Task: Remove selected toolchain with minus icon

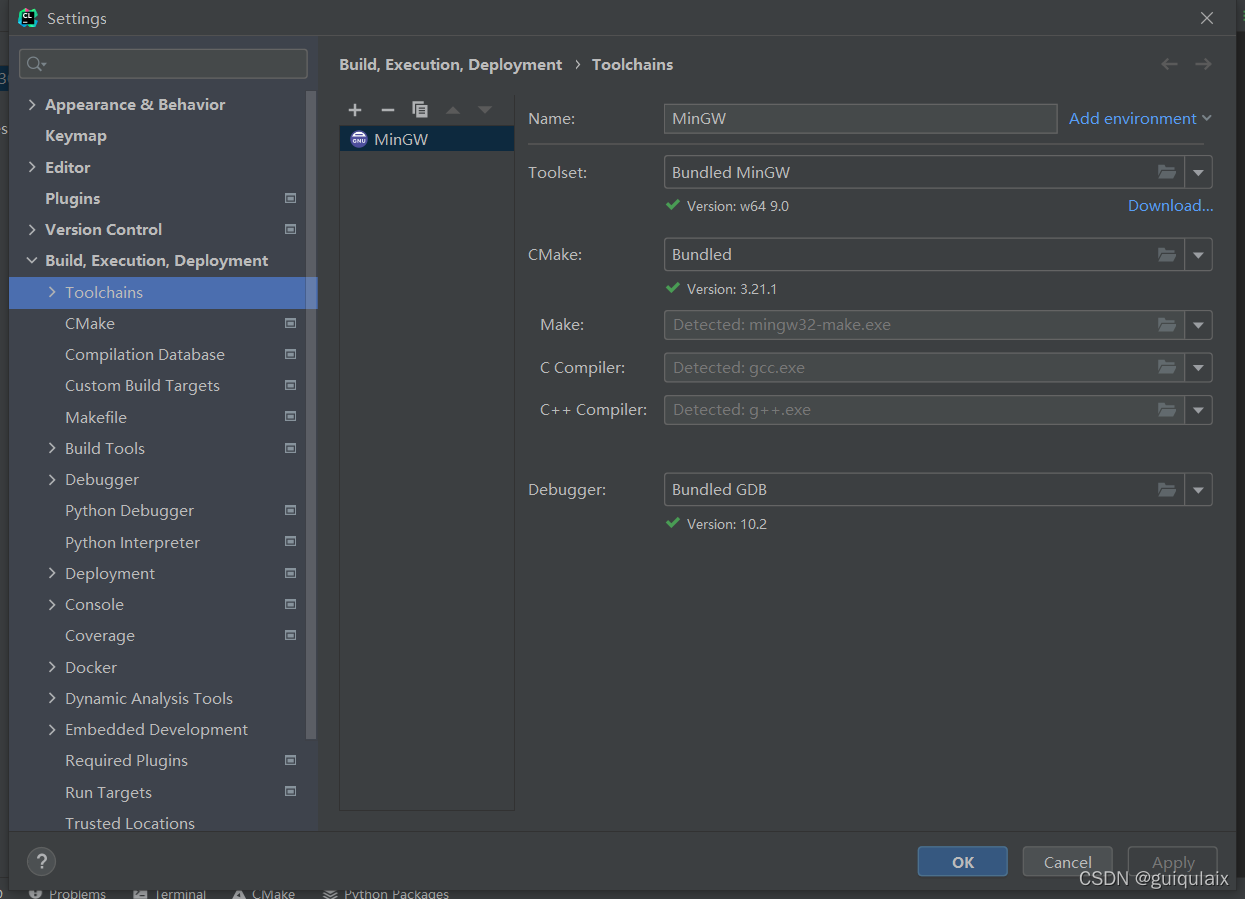Action: click(388, 110)
